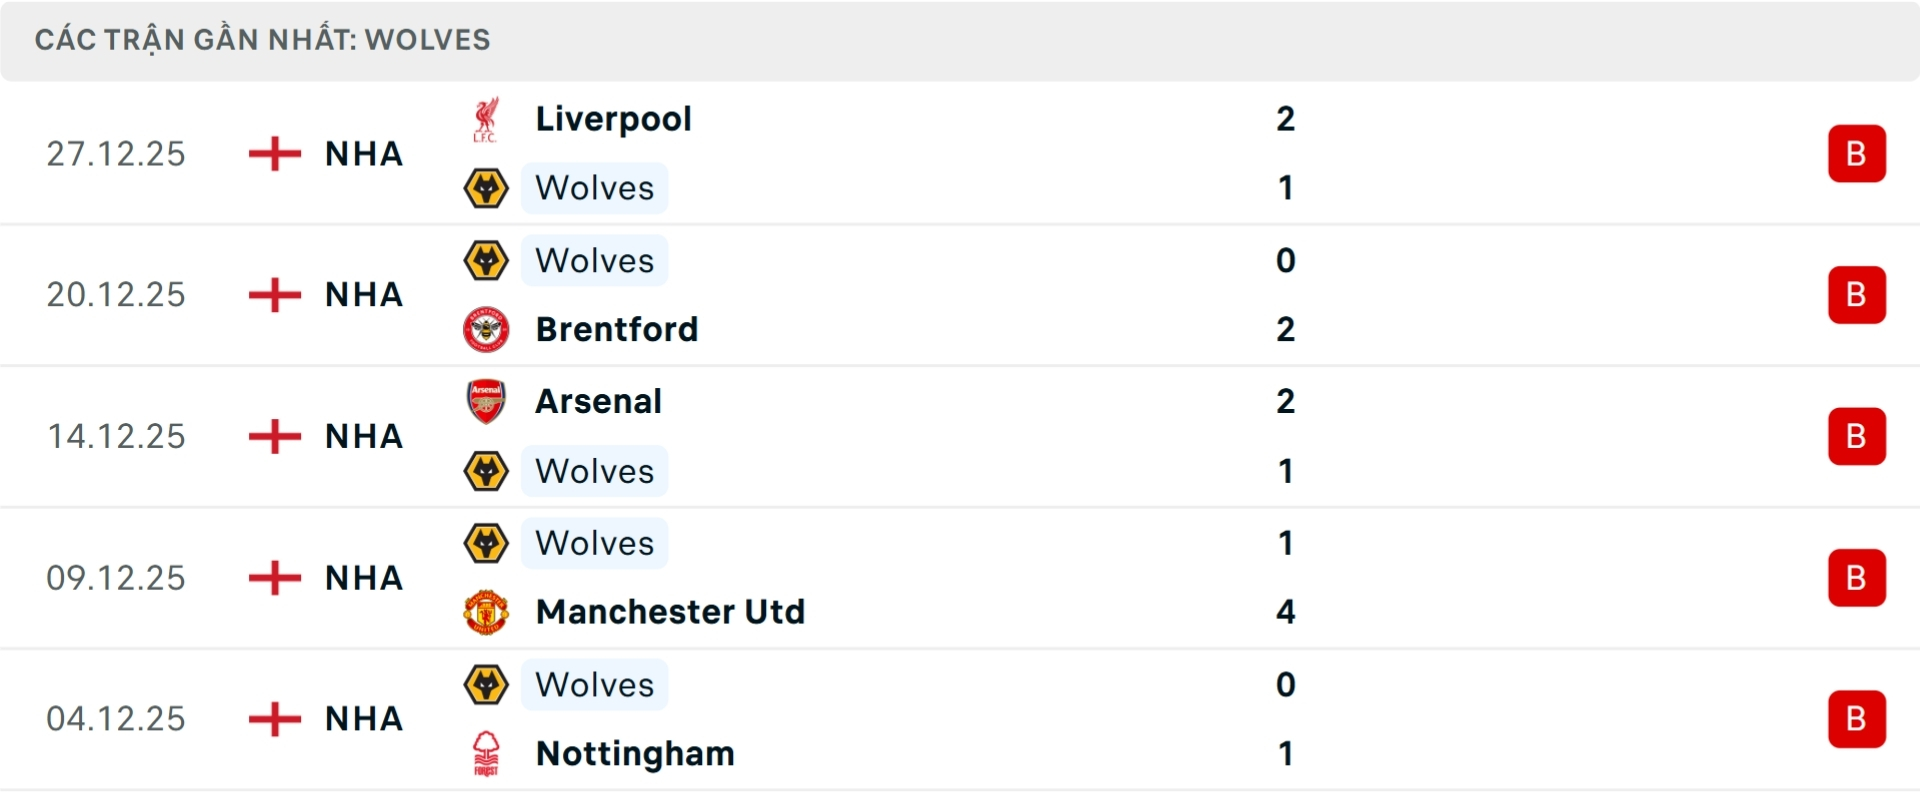Expand the CÁC TRẬN GẦN NHẤT: WOLVES header
Image resolution: width=1920 pixels, height=792 pixels.
pos(262,39)
